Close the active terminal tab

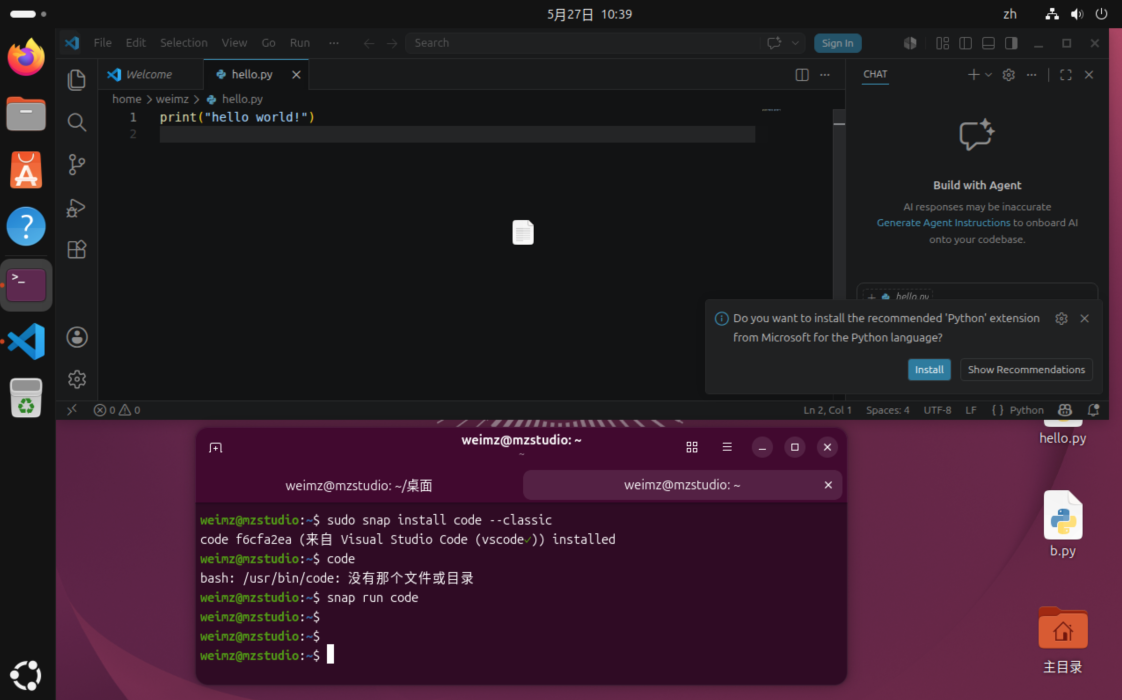point(828,485)
